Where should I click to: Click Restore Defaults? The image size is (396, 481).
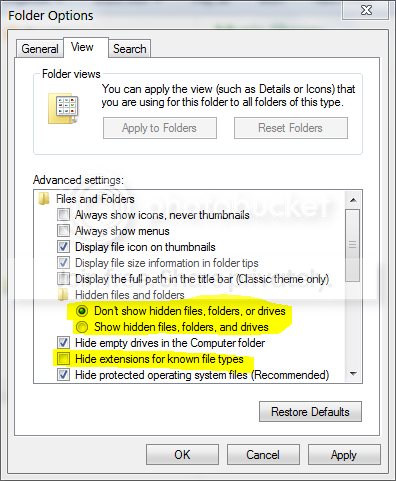click(x=310, y=412)
